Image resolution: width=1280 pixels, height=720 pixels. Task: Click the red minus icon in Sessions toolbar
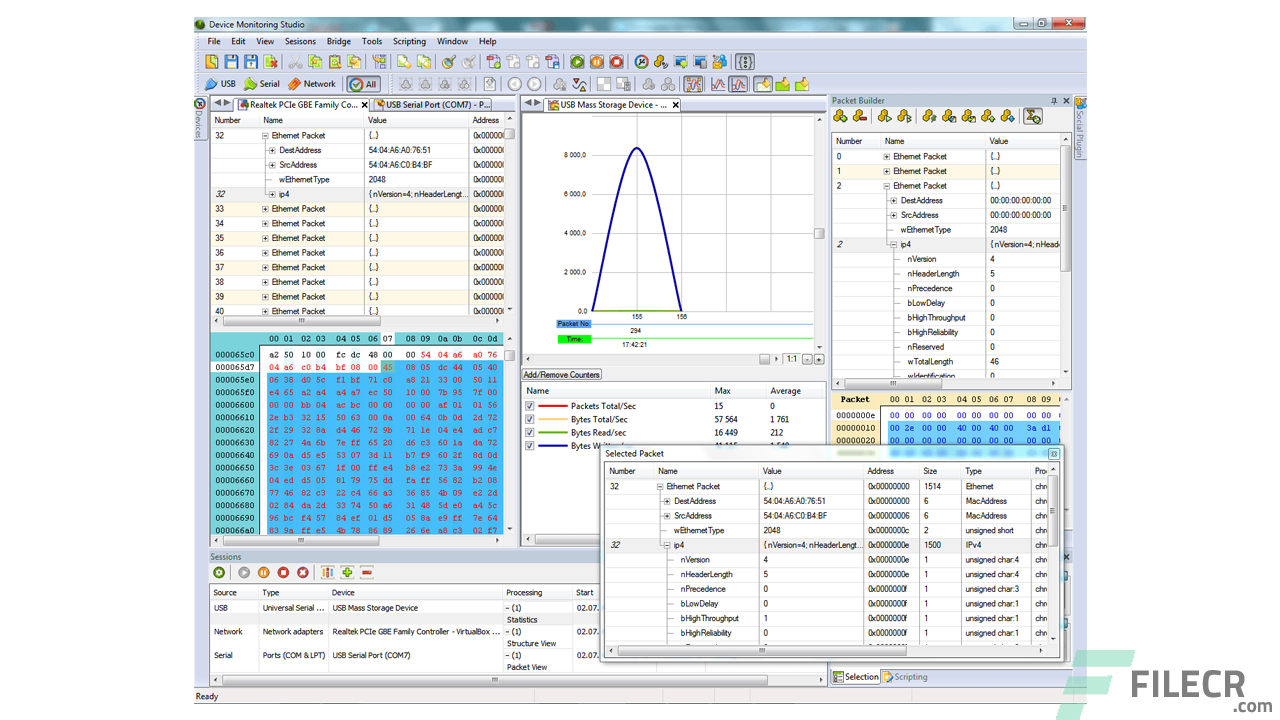pos(367,572)
